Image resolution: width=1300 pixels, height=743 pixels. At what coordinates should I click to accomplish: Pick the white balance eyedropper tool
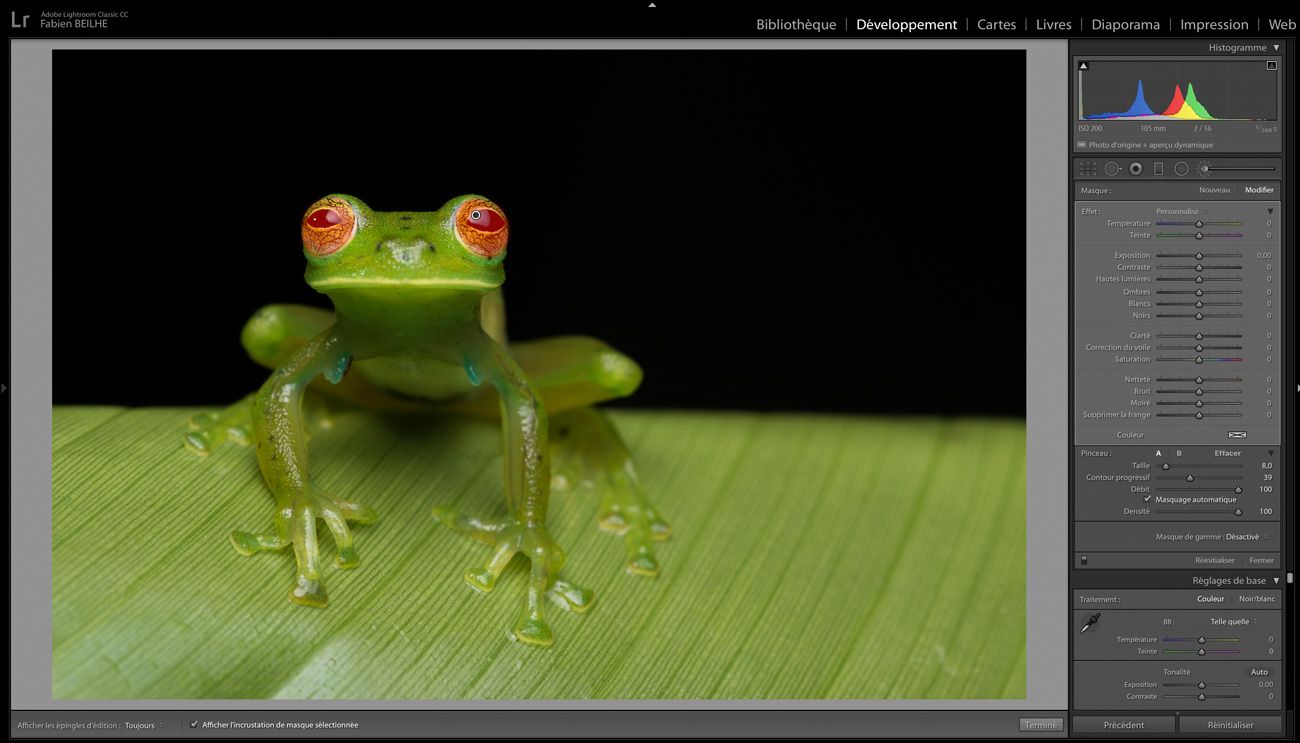coord(1090,623)
